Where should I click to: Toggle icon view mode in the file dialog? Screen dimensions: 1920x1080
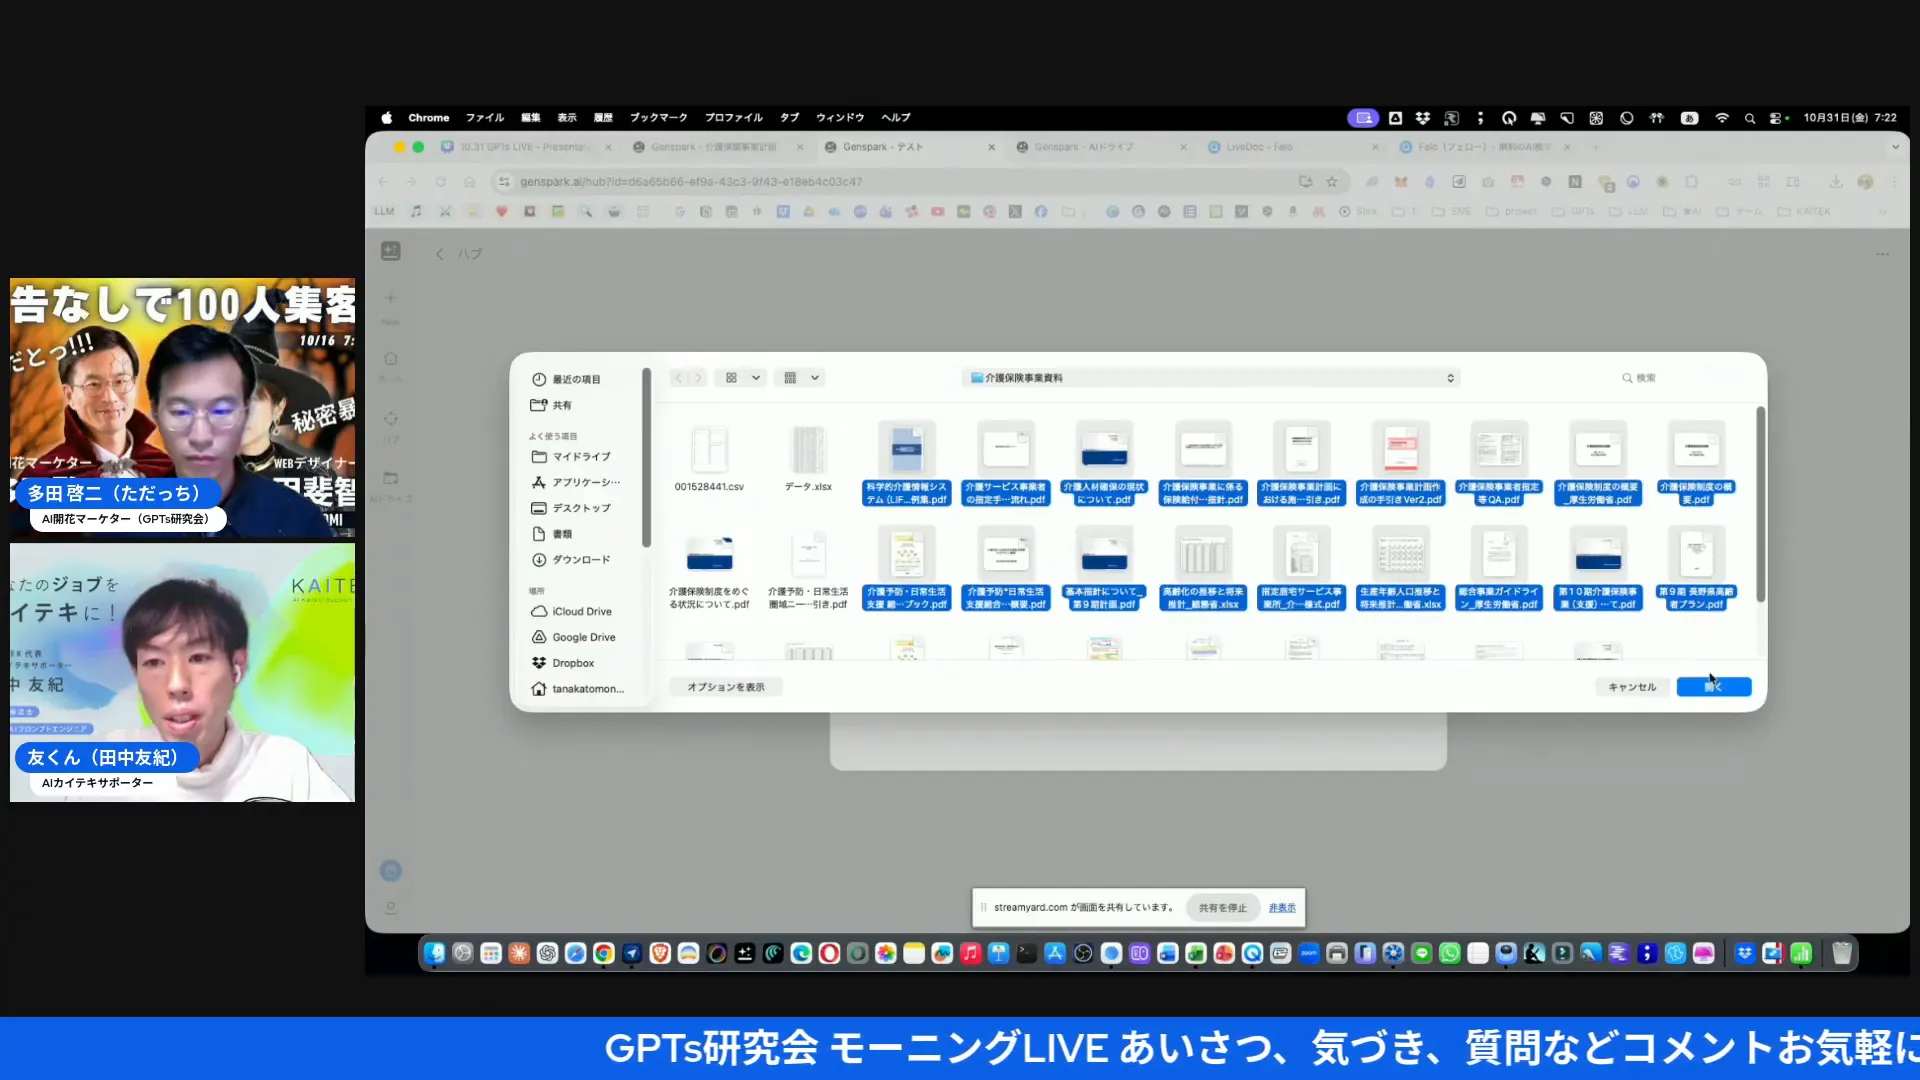click(x=733, y=377)
